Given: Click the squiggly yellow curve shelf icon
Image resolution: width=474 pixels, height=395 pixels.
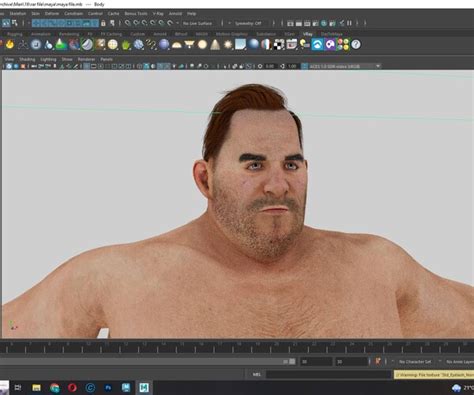Looking at the screenshot, I should [151, 44].
